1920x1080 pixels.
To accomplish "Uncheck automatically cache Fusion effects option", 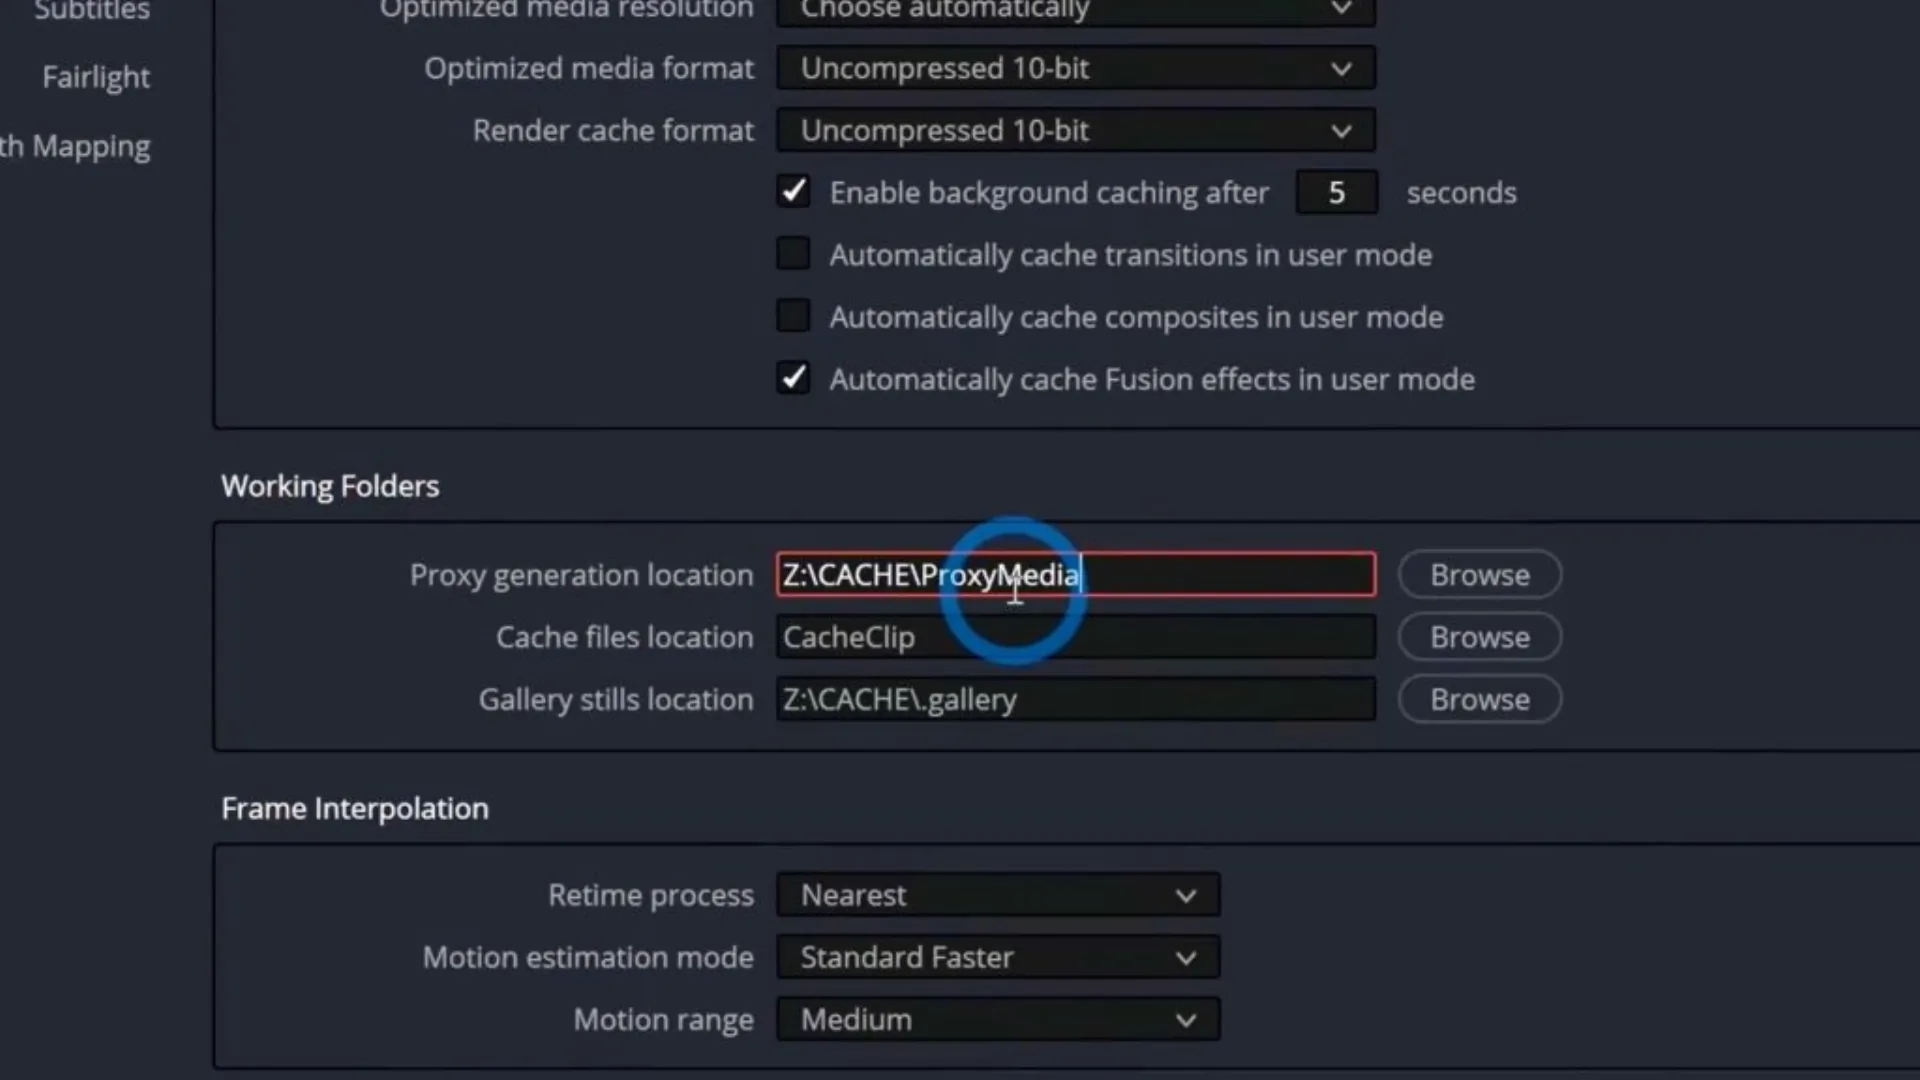I will tap(794, 378).
